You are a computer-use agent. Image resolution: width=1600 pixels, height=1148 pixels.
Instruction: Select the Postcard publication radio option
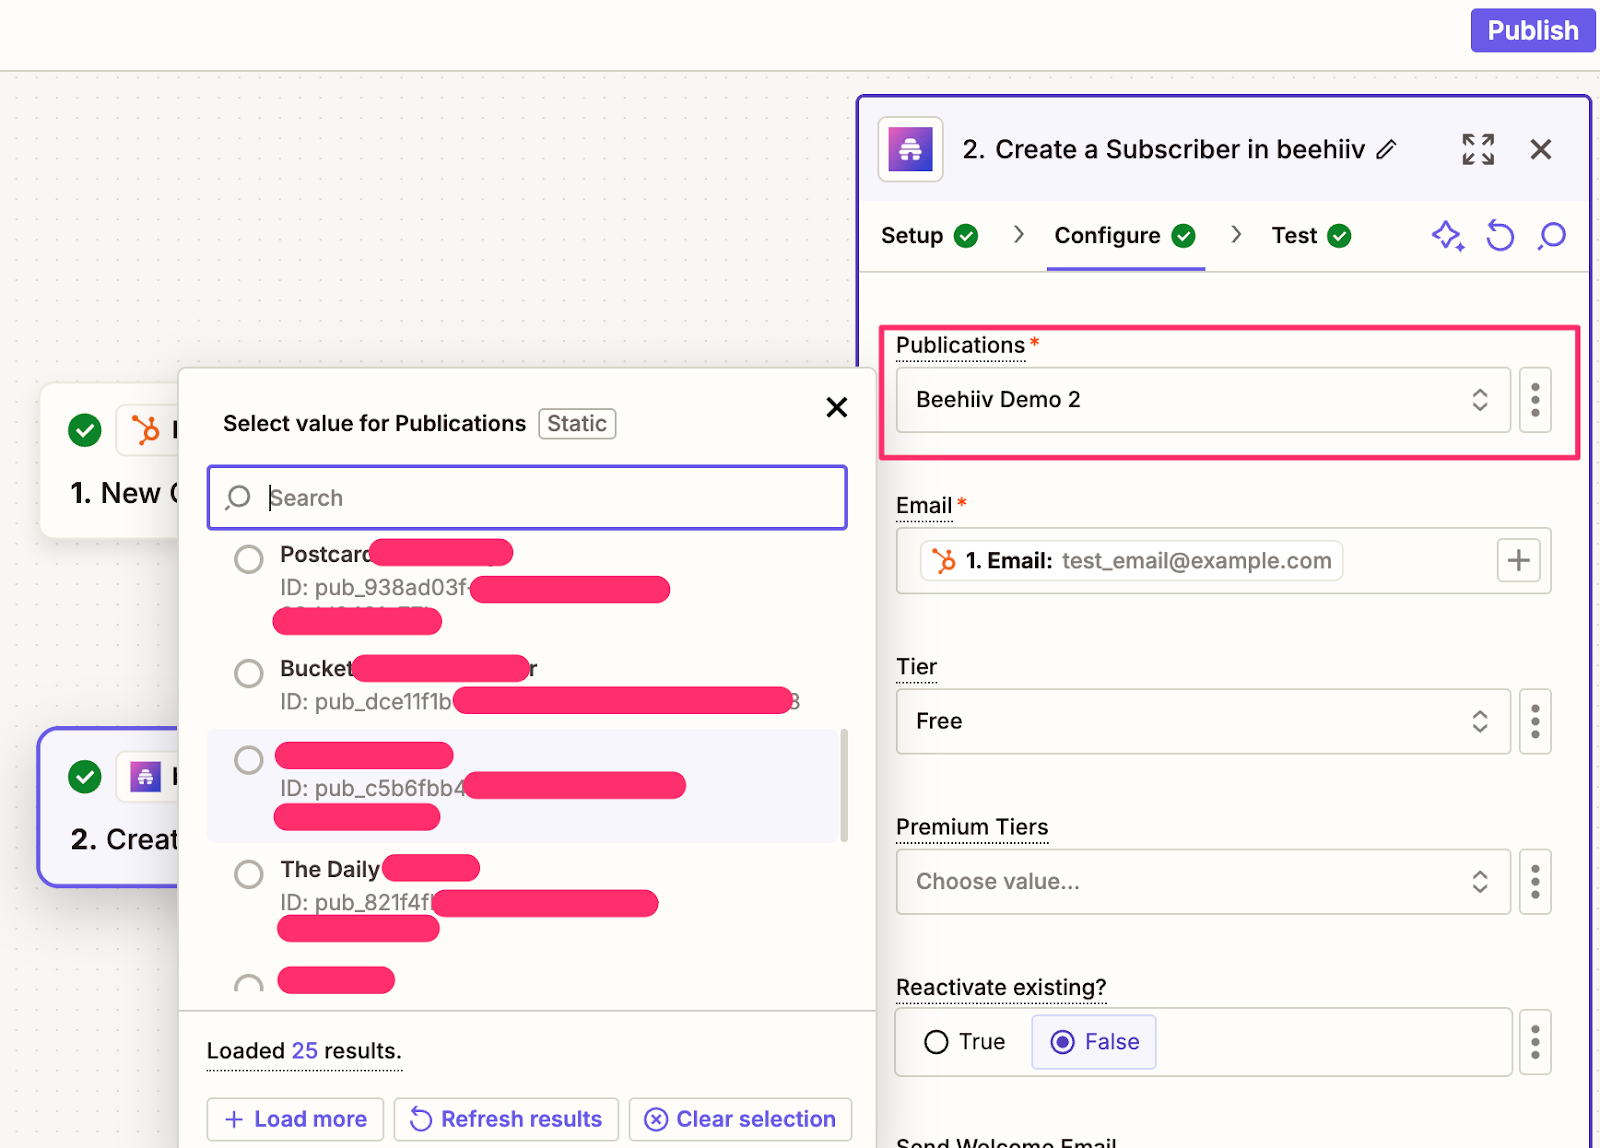pos(249,559)
